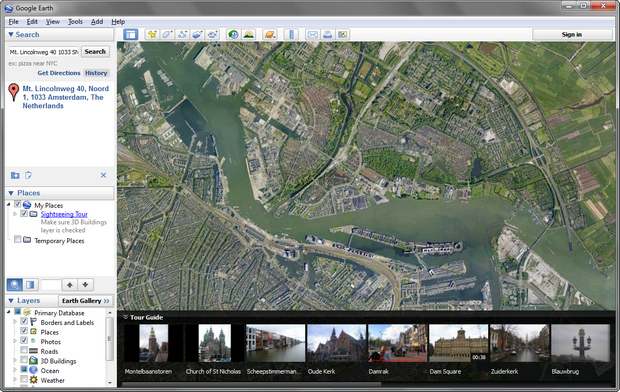Click the Tour Guide horizontal scrollbar
The width and height of the screenshot is (620, 392).
point(251,384)
